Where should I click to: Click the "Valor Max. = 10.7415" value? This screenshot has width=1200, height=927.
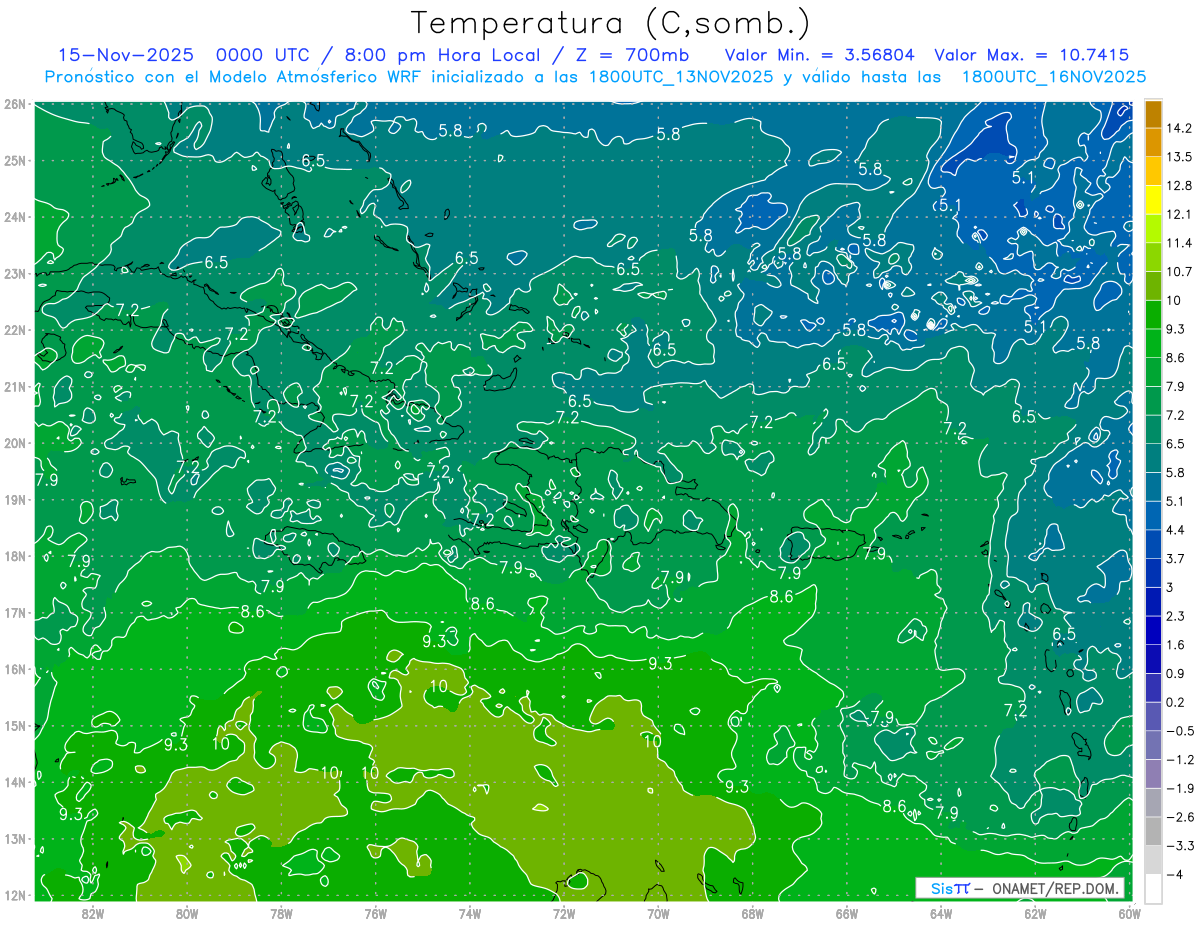pyautogui.click(x=1032, y=55)
